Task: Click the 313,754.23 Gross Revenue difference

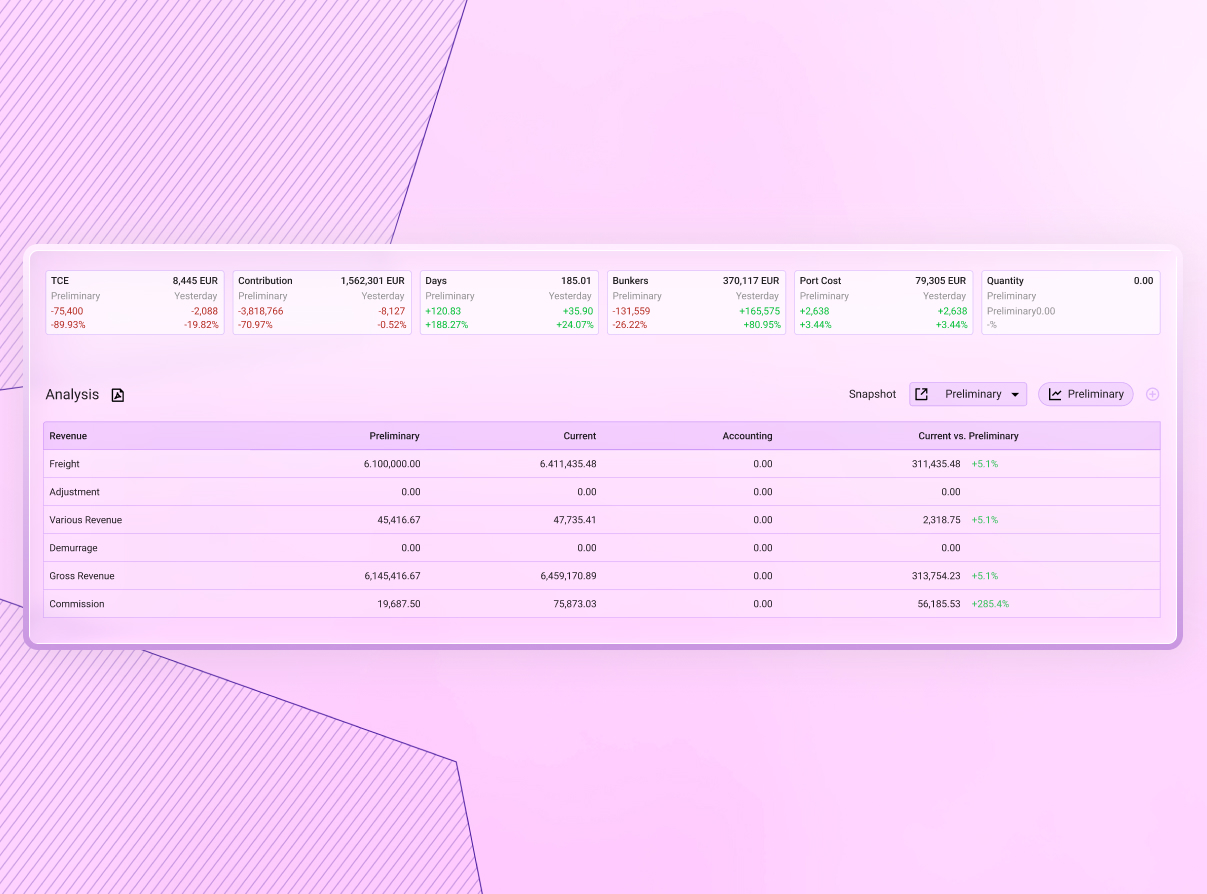Action: (938, 576)
